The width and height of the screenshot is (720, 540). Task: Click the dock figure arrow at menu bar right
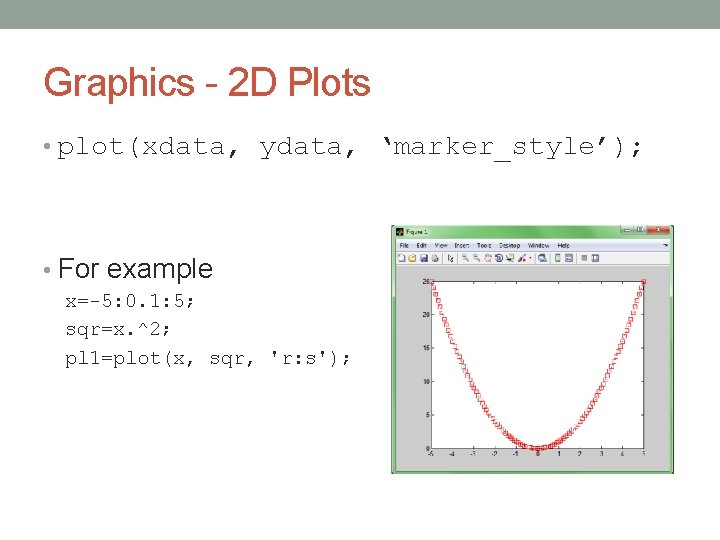665,245
